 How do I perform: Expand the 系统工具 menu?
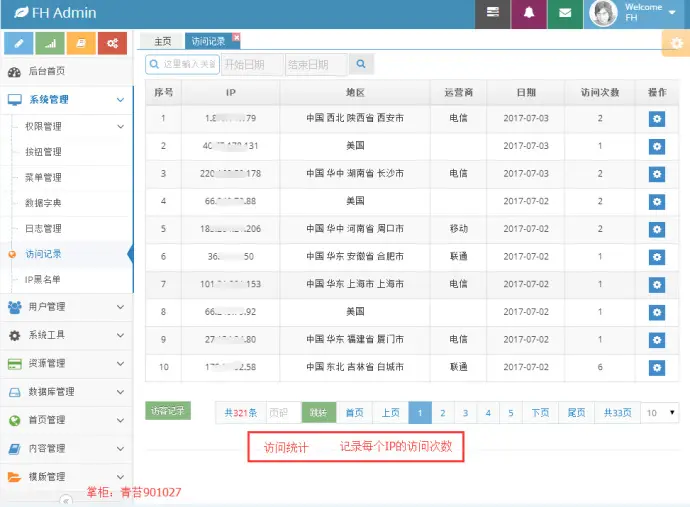[x=66, y=336]
